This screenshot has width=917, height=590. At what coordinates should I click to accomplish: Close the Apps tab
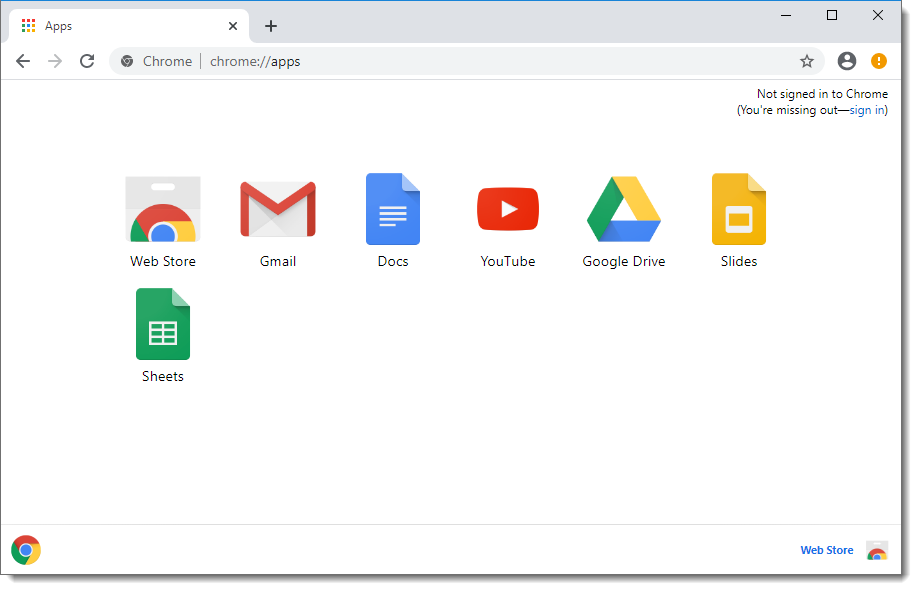click(233, 26)
